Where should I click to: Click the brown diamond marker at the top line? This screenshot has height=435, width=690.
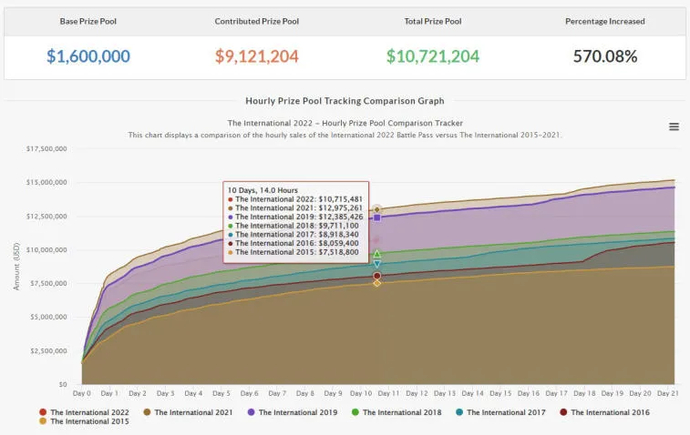(x=377, y=210)
